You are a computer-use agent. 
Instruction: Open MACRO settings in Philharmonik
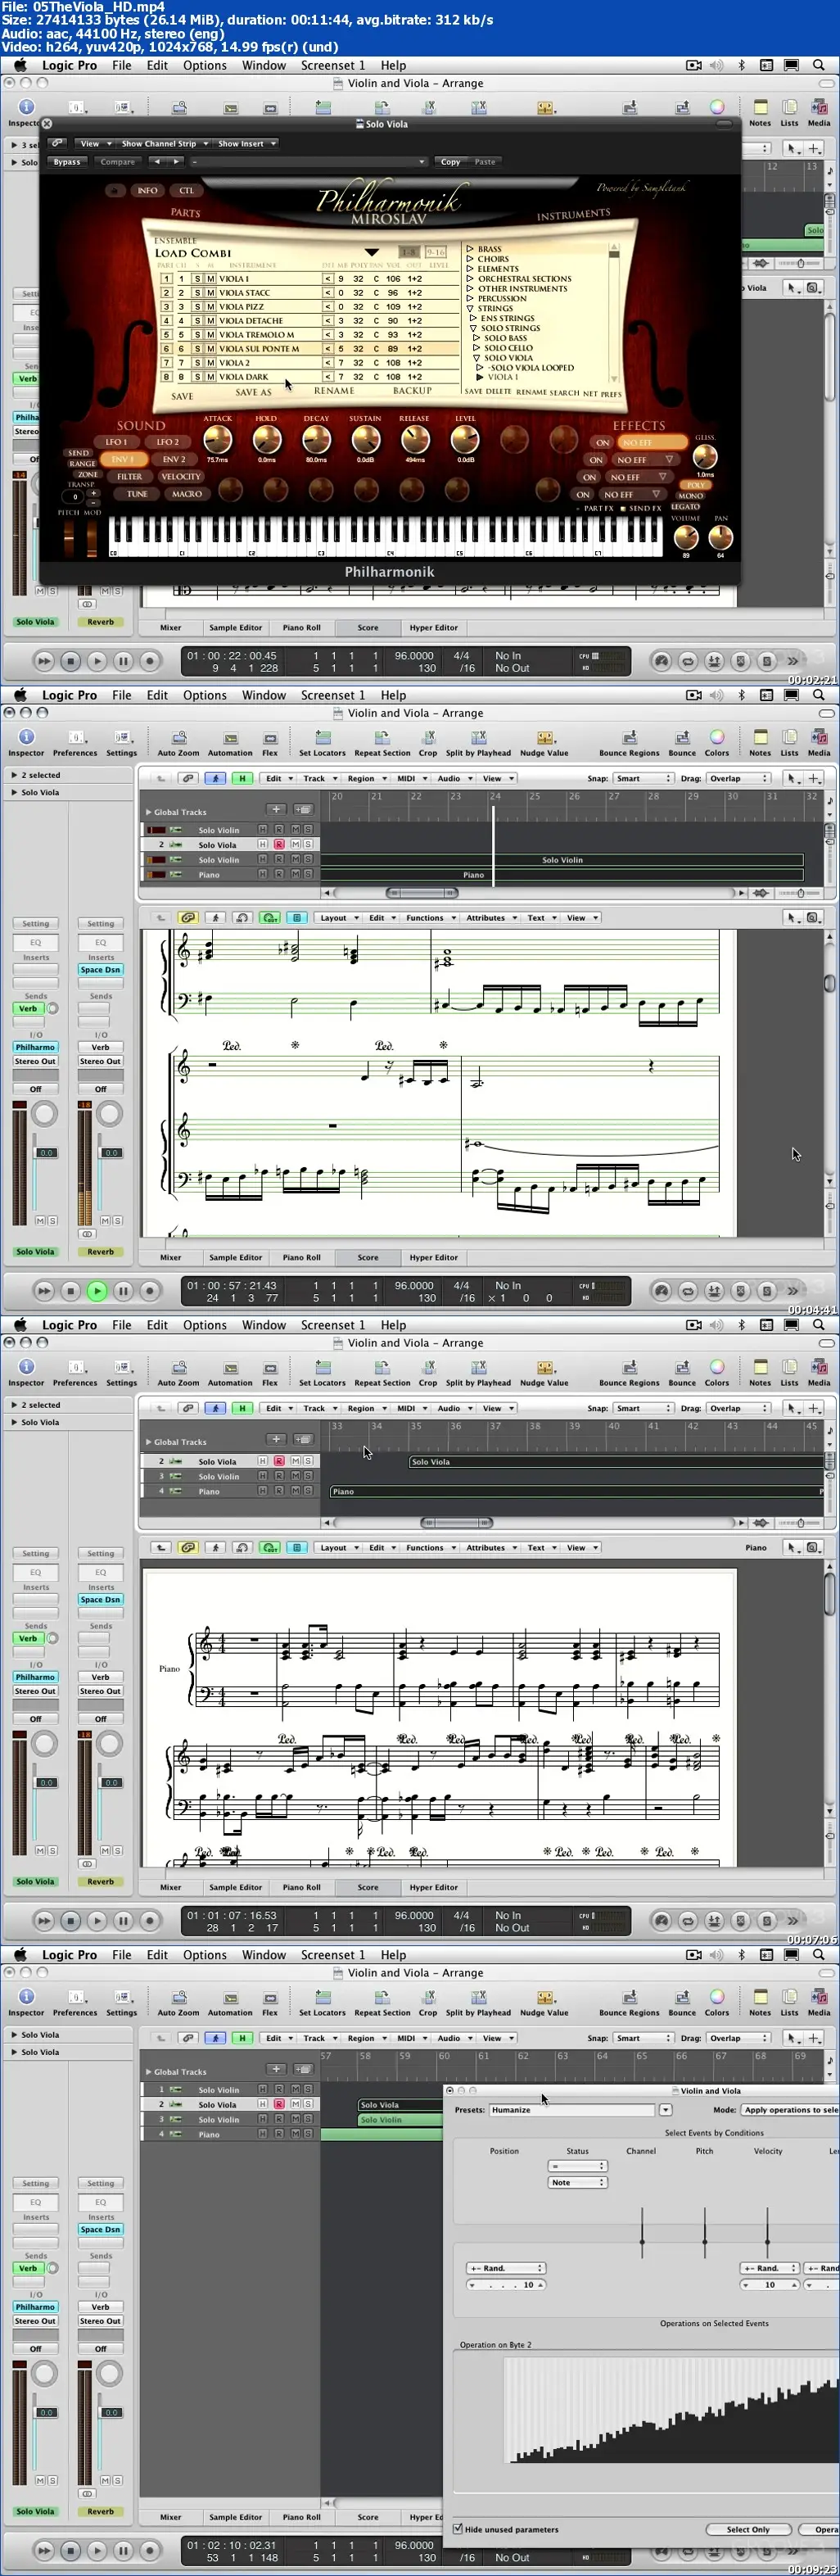[x=187, y=494]
